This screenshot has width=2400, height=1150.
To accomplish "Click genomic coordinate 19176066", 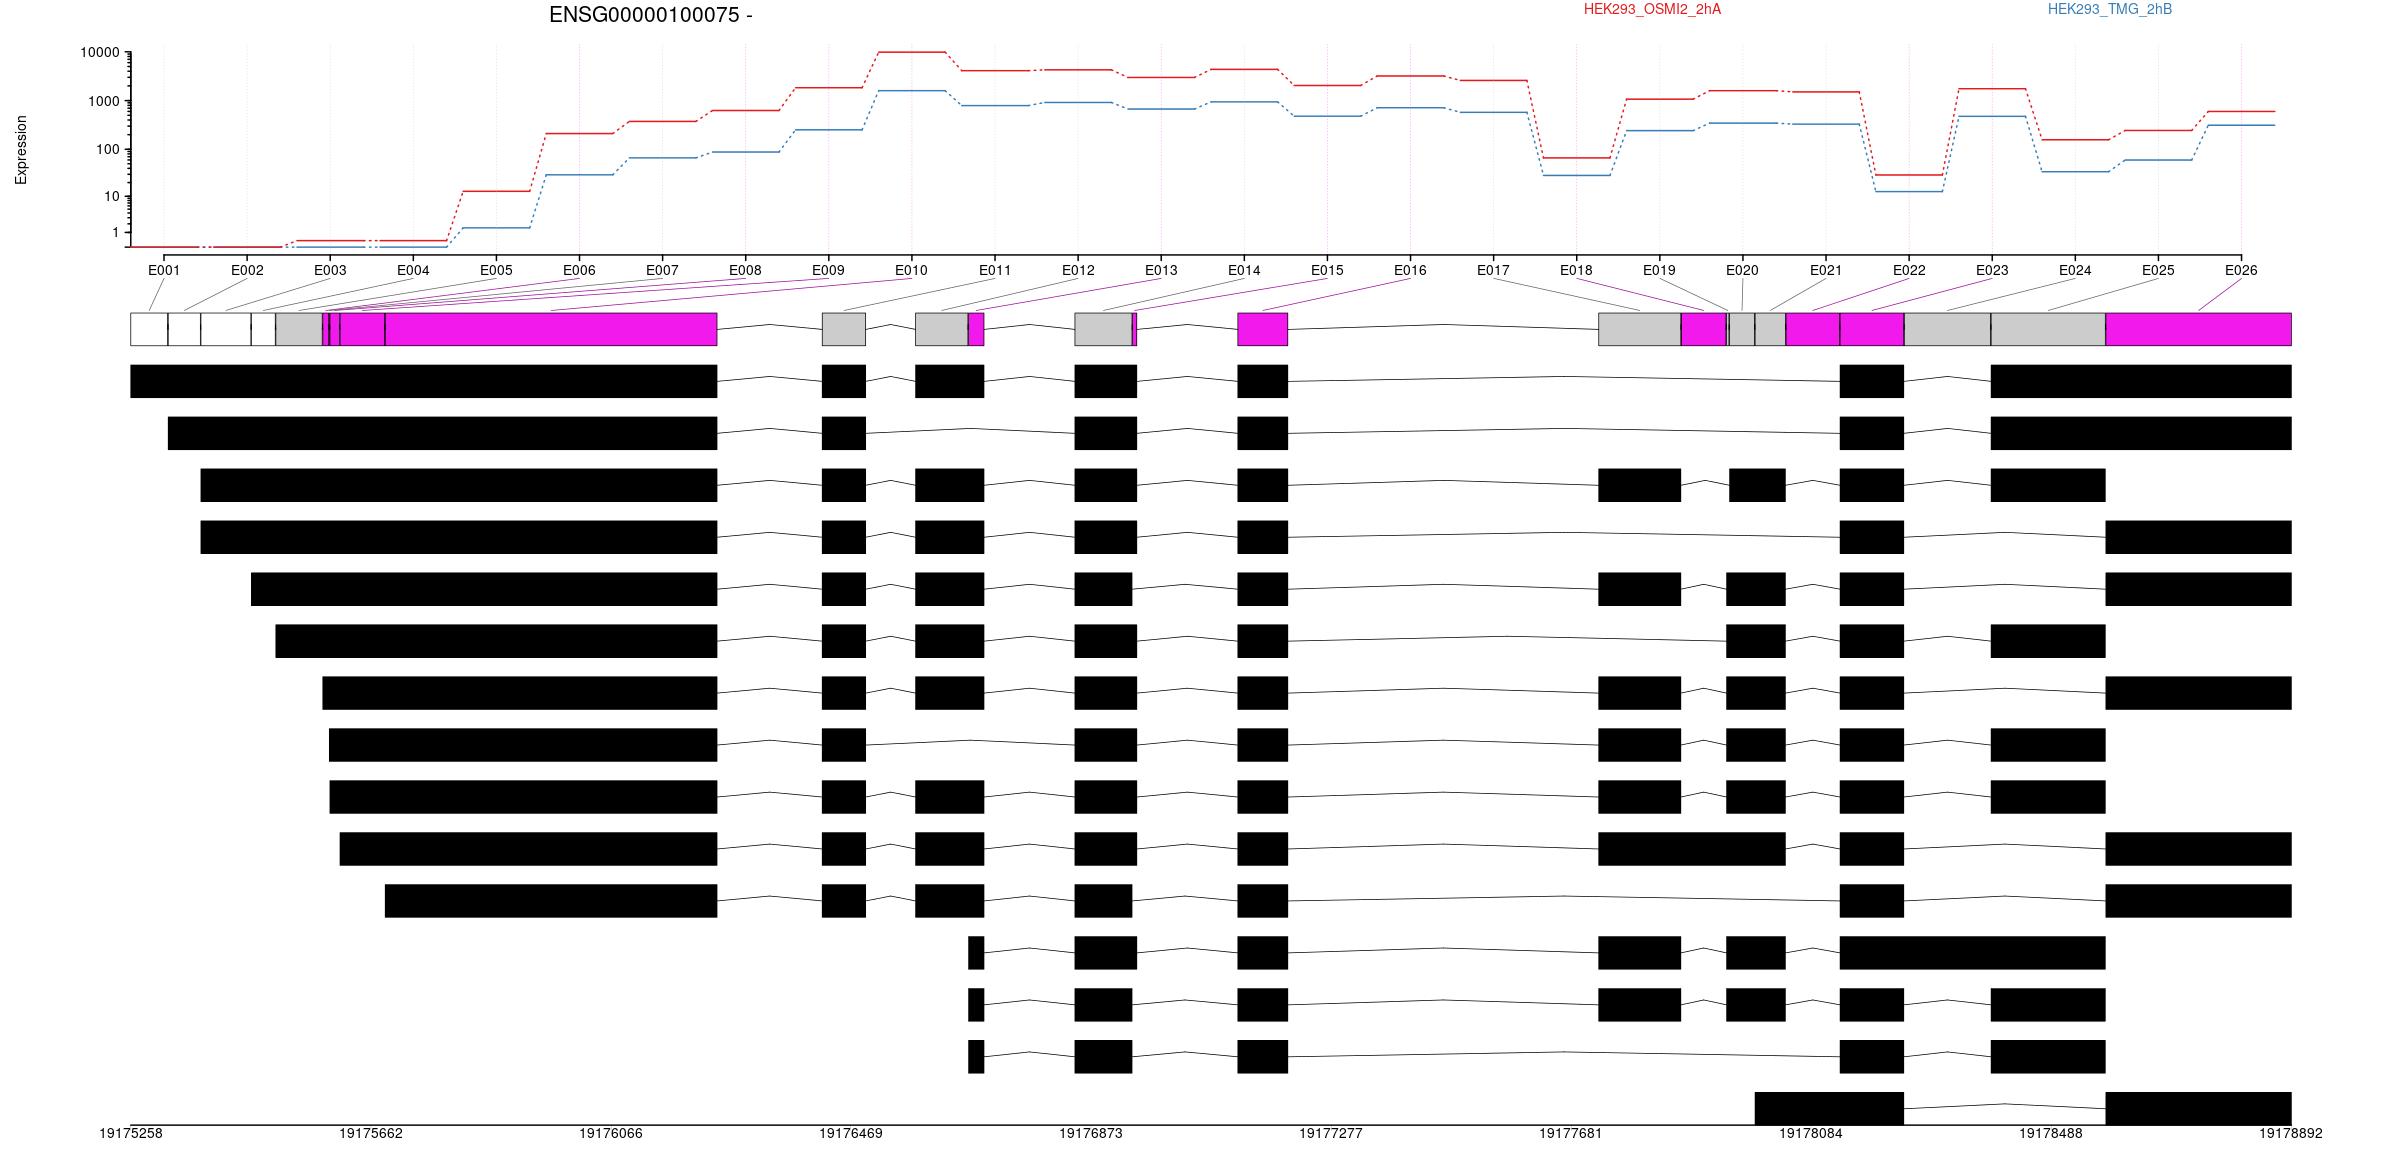I will coord(611,1133).
